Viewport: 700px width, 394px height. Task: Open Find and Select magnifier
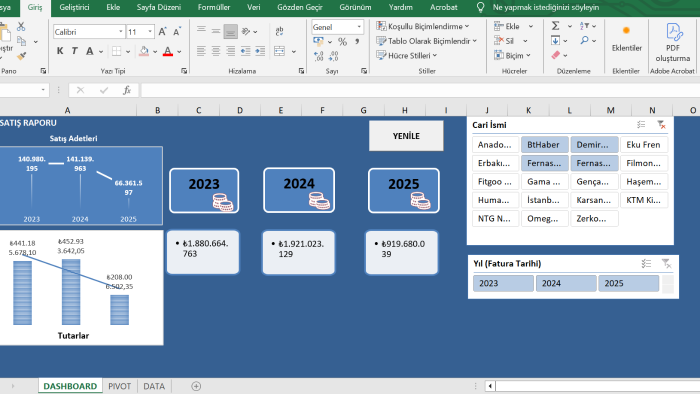click(x=584, y=41)
